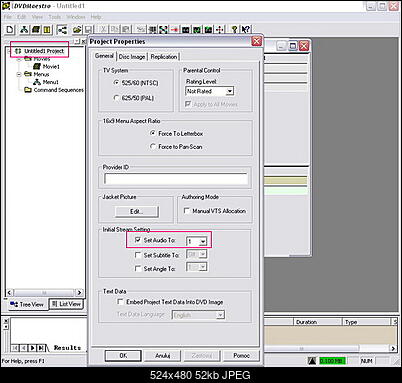Toggle Apply to All Movies checkbox
The width and height of the screenshot is (402, 383).
[x=188, y=104]
